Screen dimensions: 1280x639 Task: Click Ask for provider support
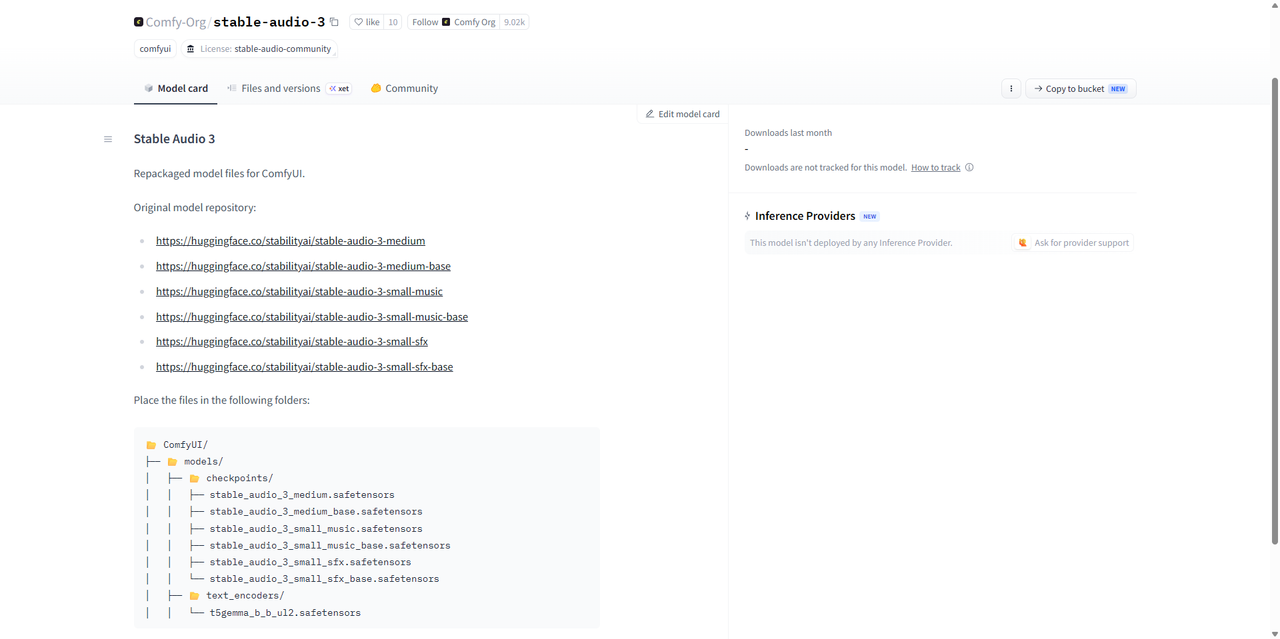pos(1074,243)
